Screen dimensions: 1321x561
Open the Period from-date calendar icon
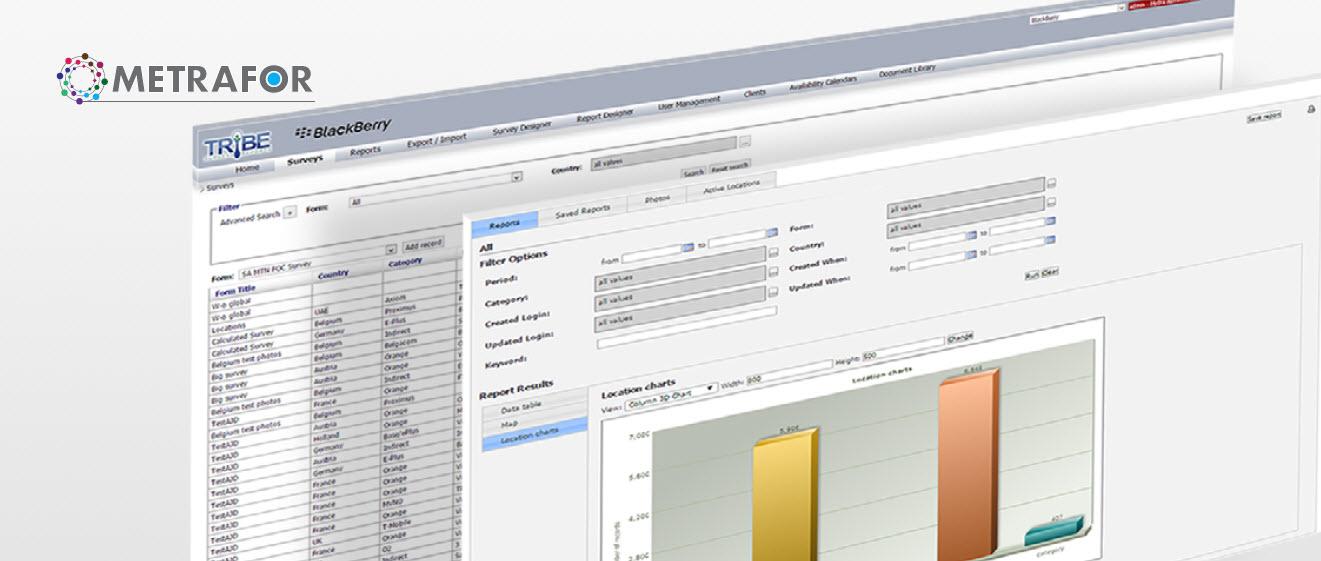point(687,247)
